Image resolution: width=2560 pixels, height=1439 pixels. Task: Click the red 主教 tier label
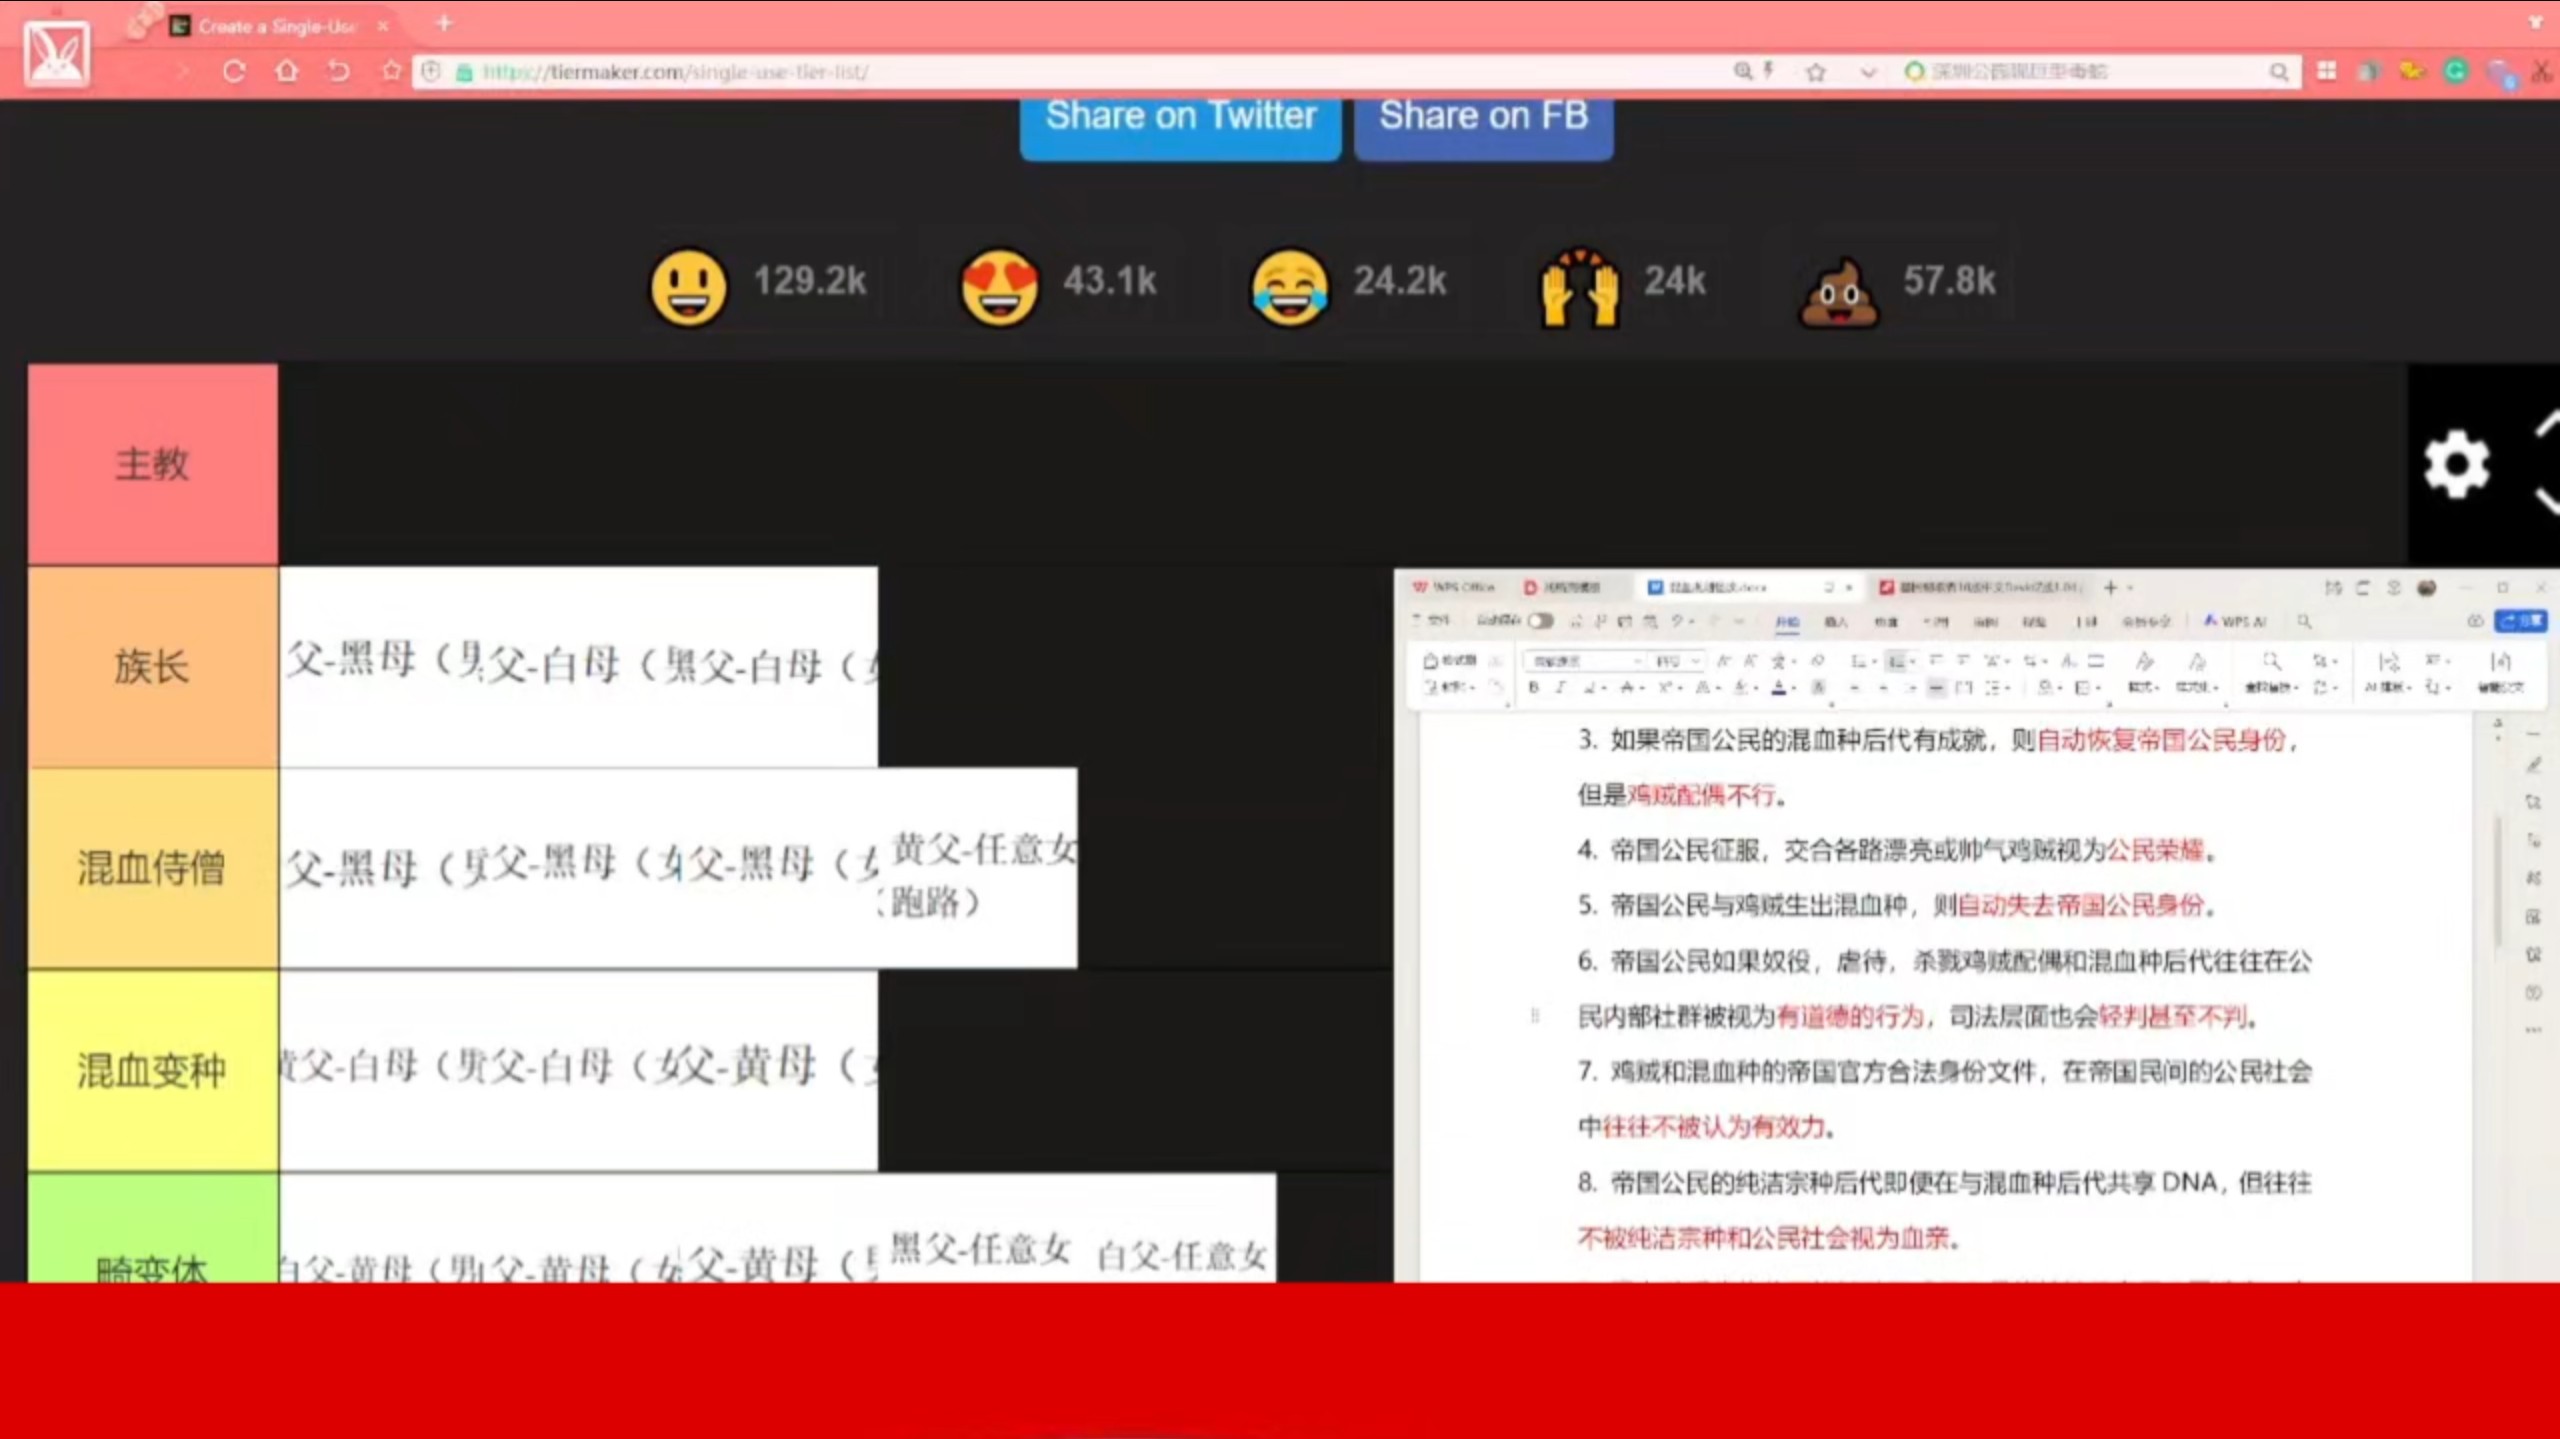pos(152,465)
